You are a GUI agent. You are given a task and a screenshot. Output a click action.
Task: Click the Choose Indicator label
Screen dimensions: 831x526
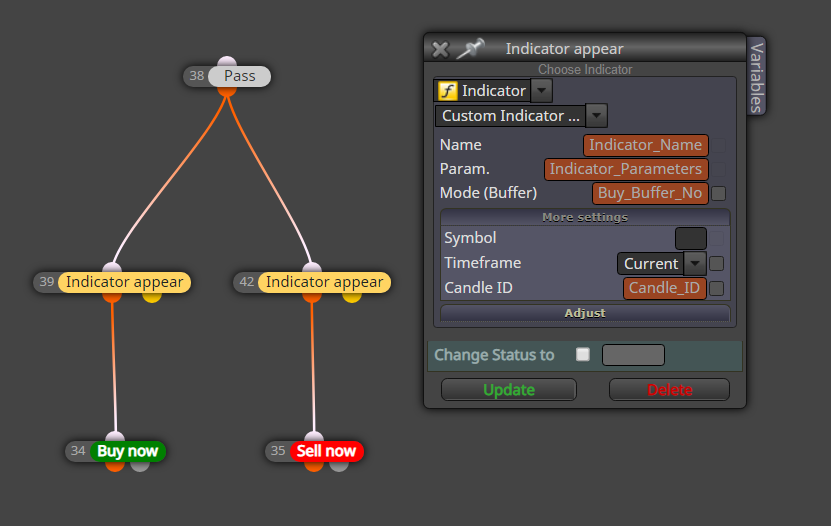pyautogui.click(x=585, y=70)
